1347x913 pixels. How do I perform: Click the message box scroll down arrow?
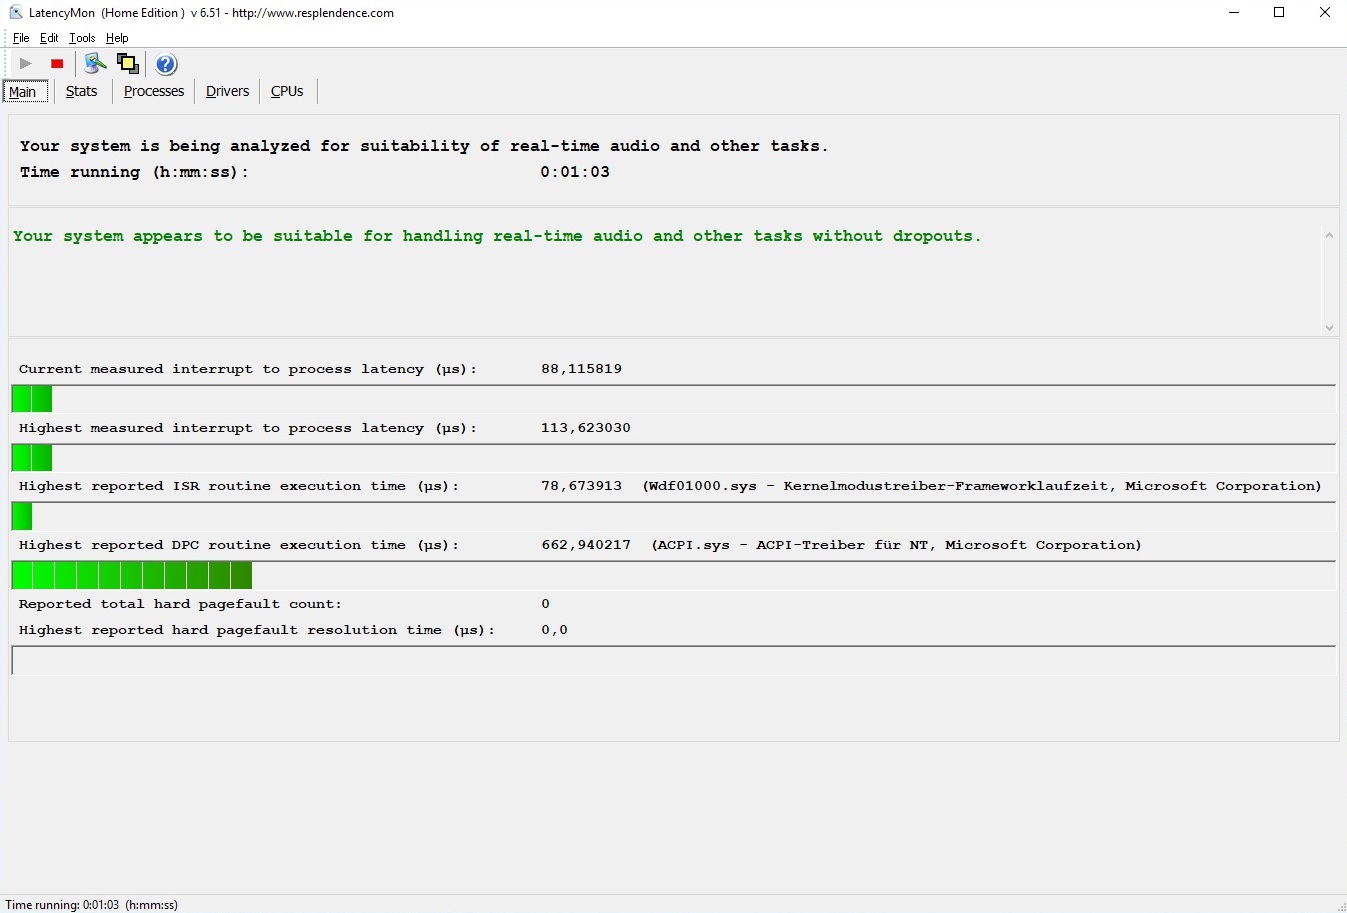(1329, 327)
